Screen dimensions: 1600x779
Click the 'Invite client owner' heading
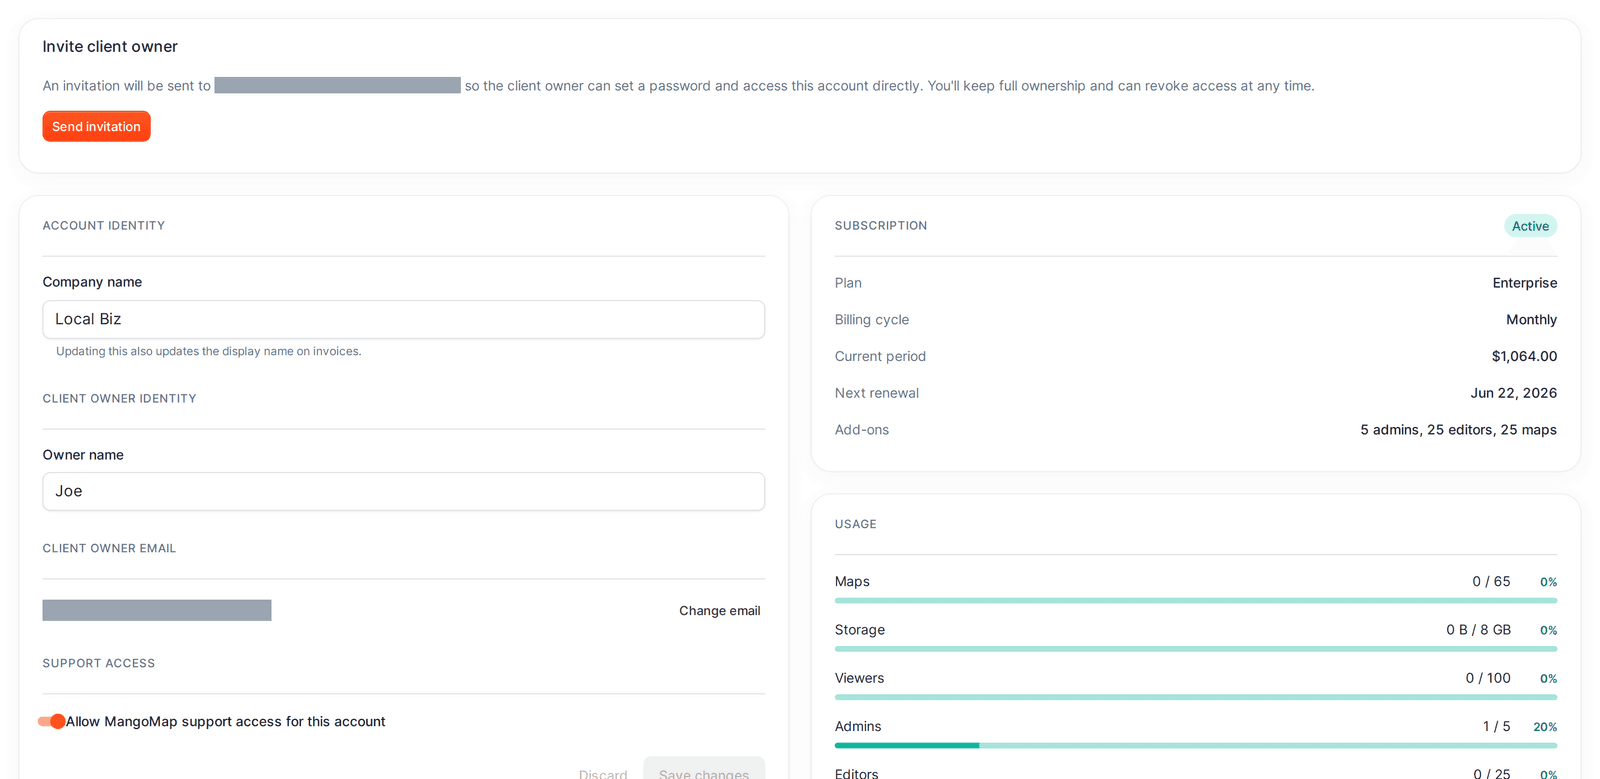pos(110,47)
